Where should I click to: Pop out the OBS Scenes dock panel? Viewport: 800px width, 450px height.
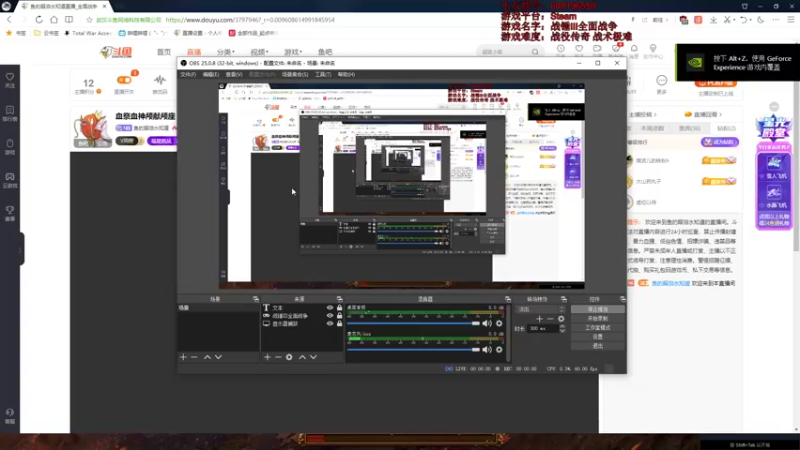tap(256, 299)
